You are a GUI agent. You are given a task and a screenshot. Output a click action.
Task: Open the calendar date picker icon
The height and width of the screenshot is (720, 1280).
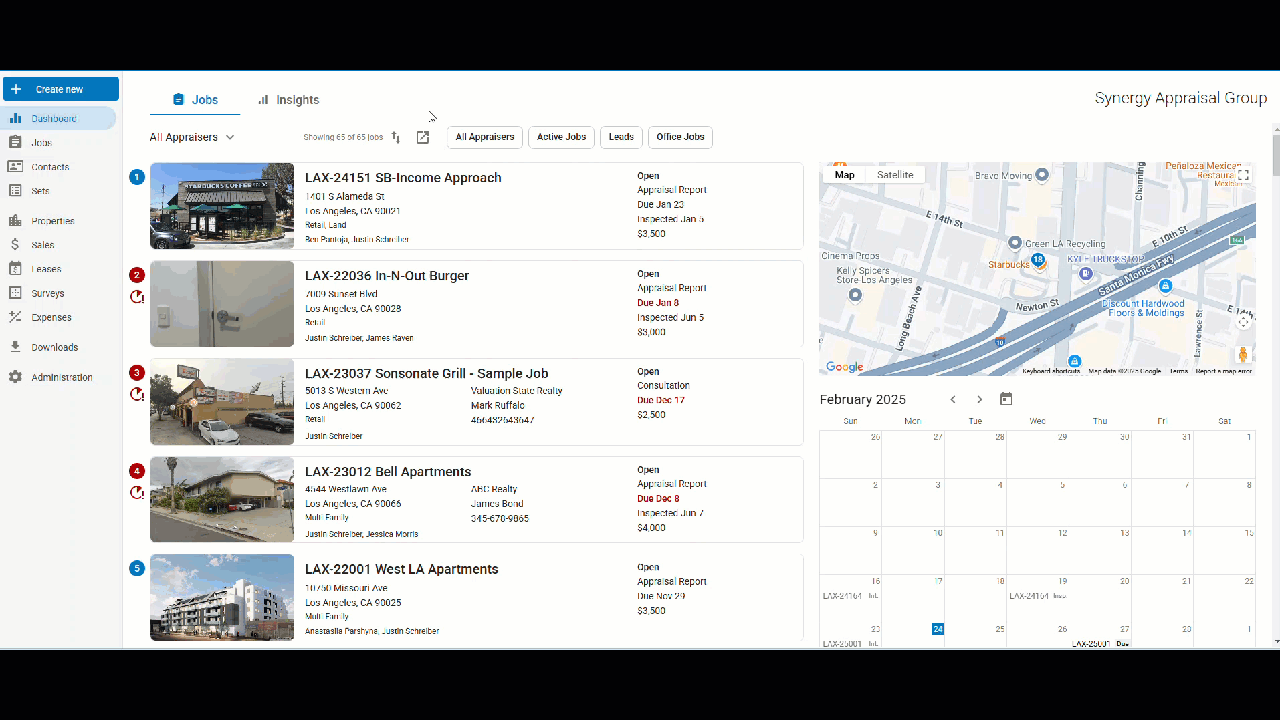point(1006,399)
